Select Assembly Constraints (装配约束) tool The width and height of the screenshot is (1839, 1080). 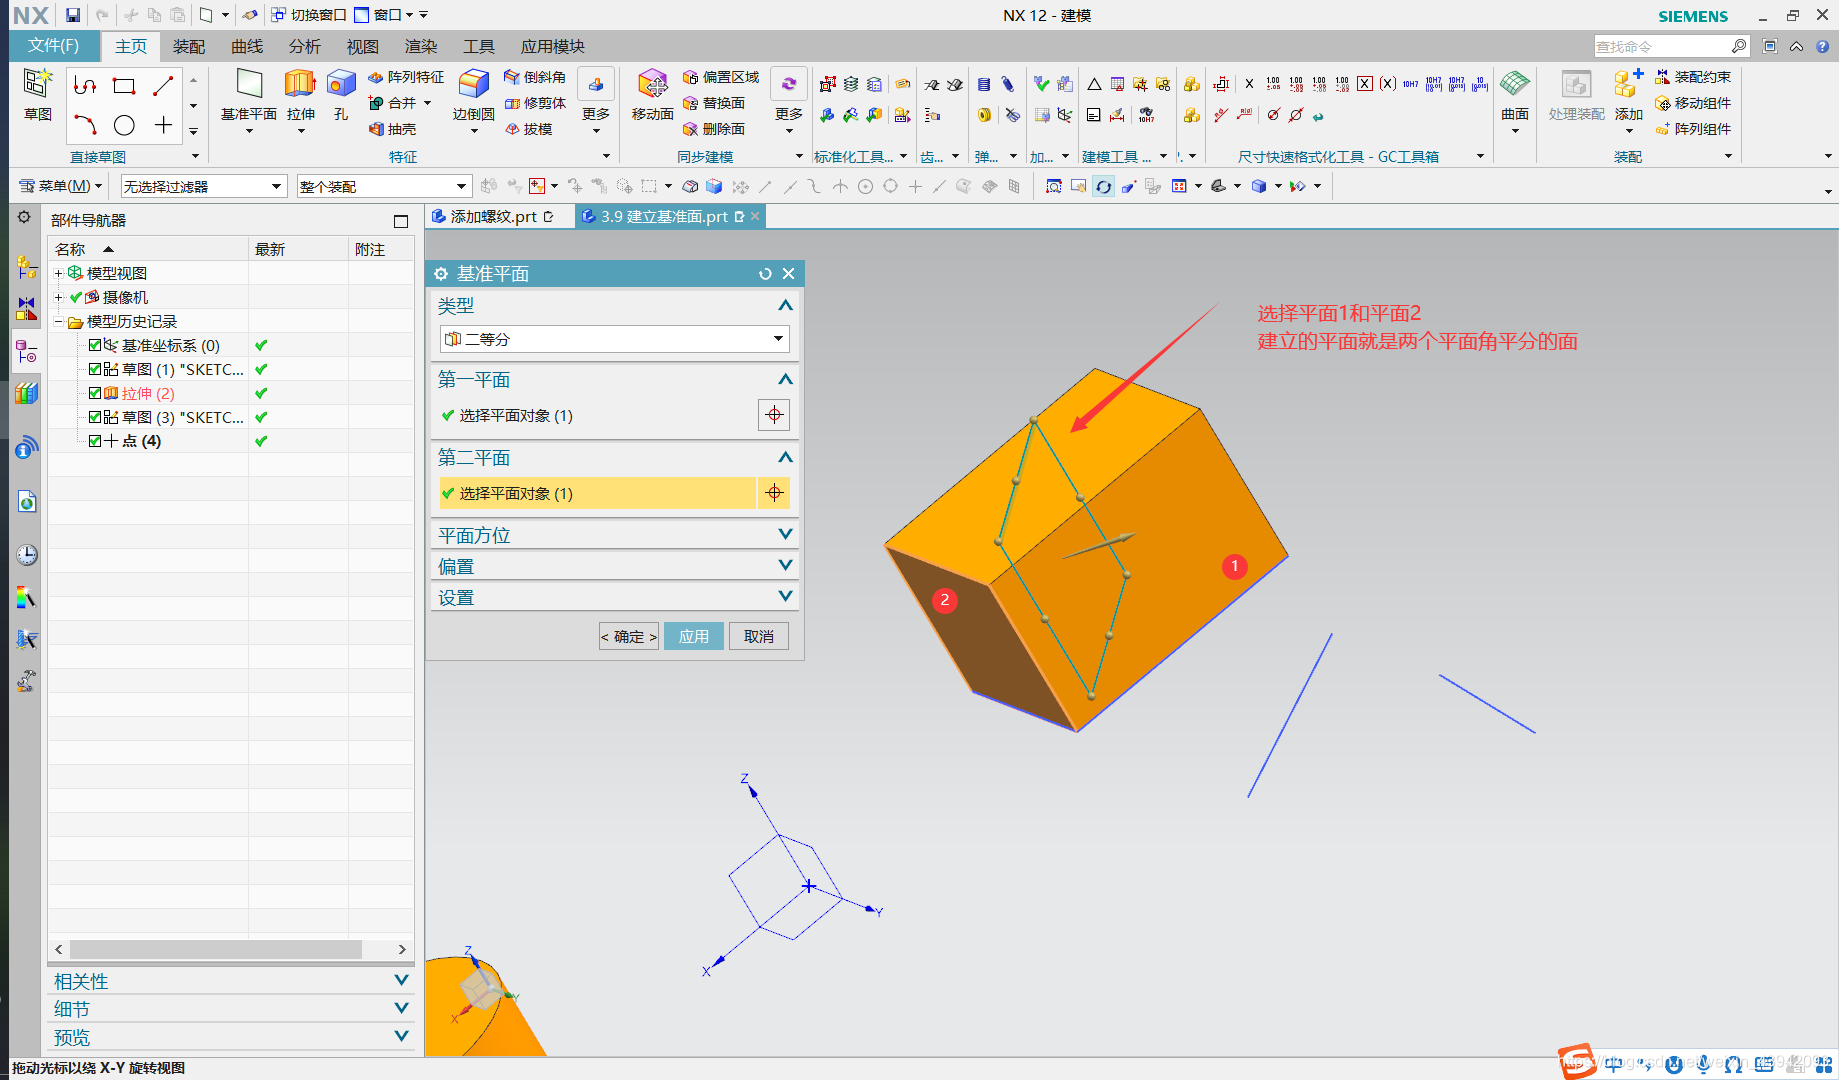1693,77
